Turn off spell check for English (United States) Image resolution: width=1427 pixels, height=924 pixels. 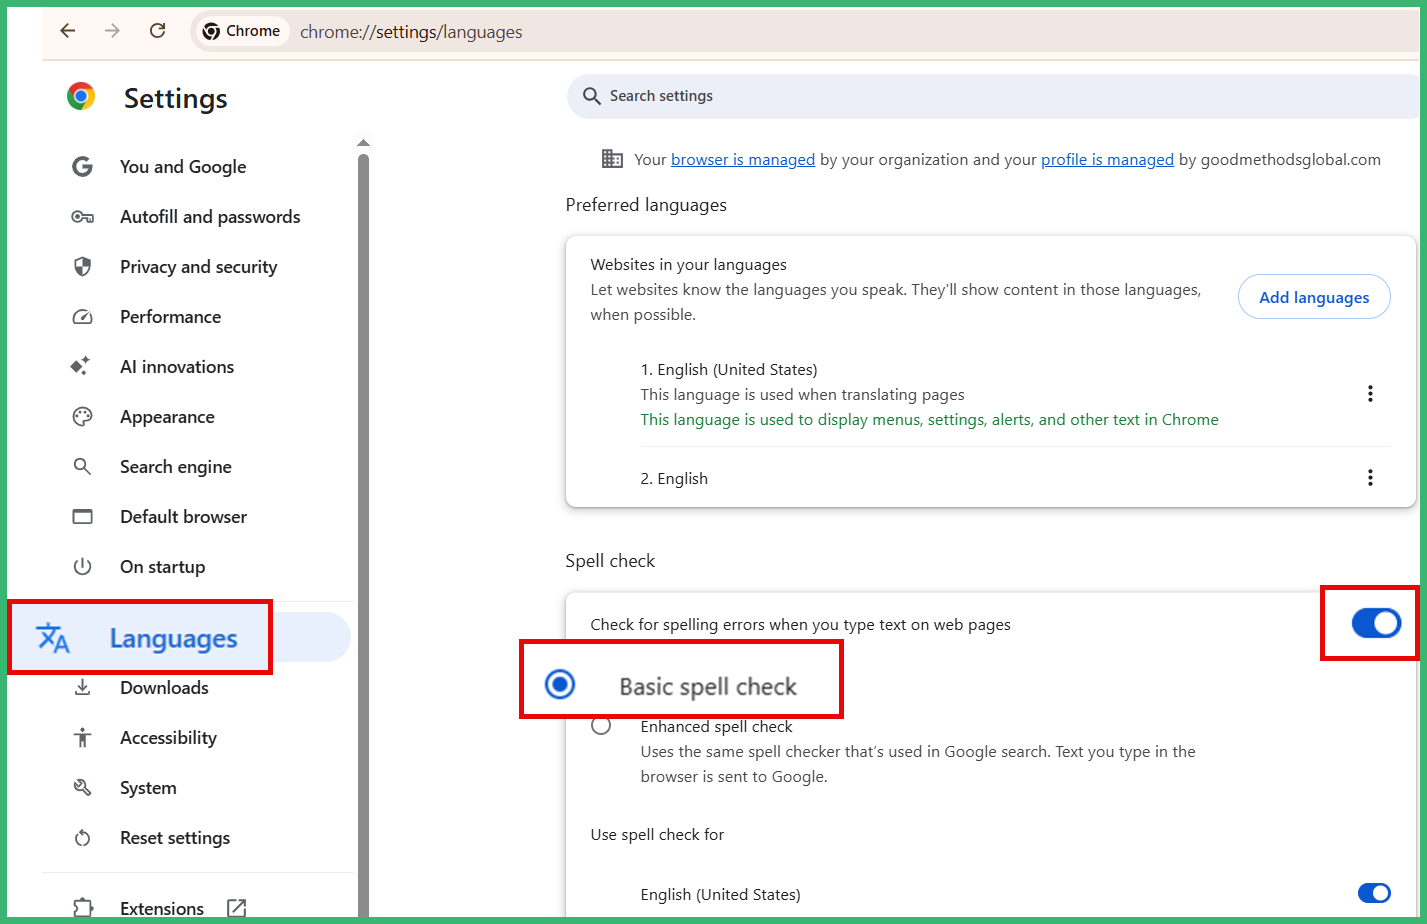[x=1374, y=893]
